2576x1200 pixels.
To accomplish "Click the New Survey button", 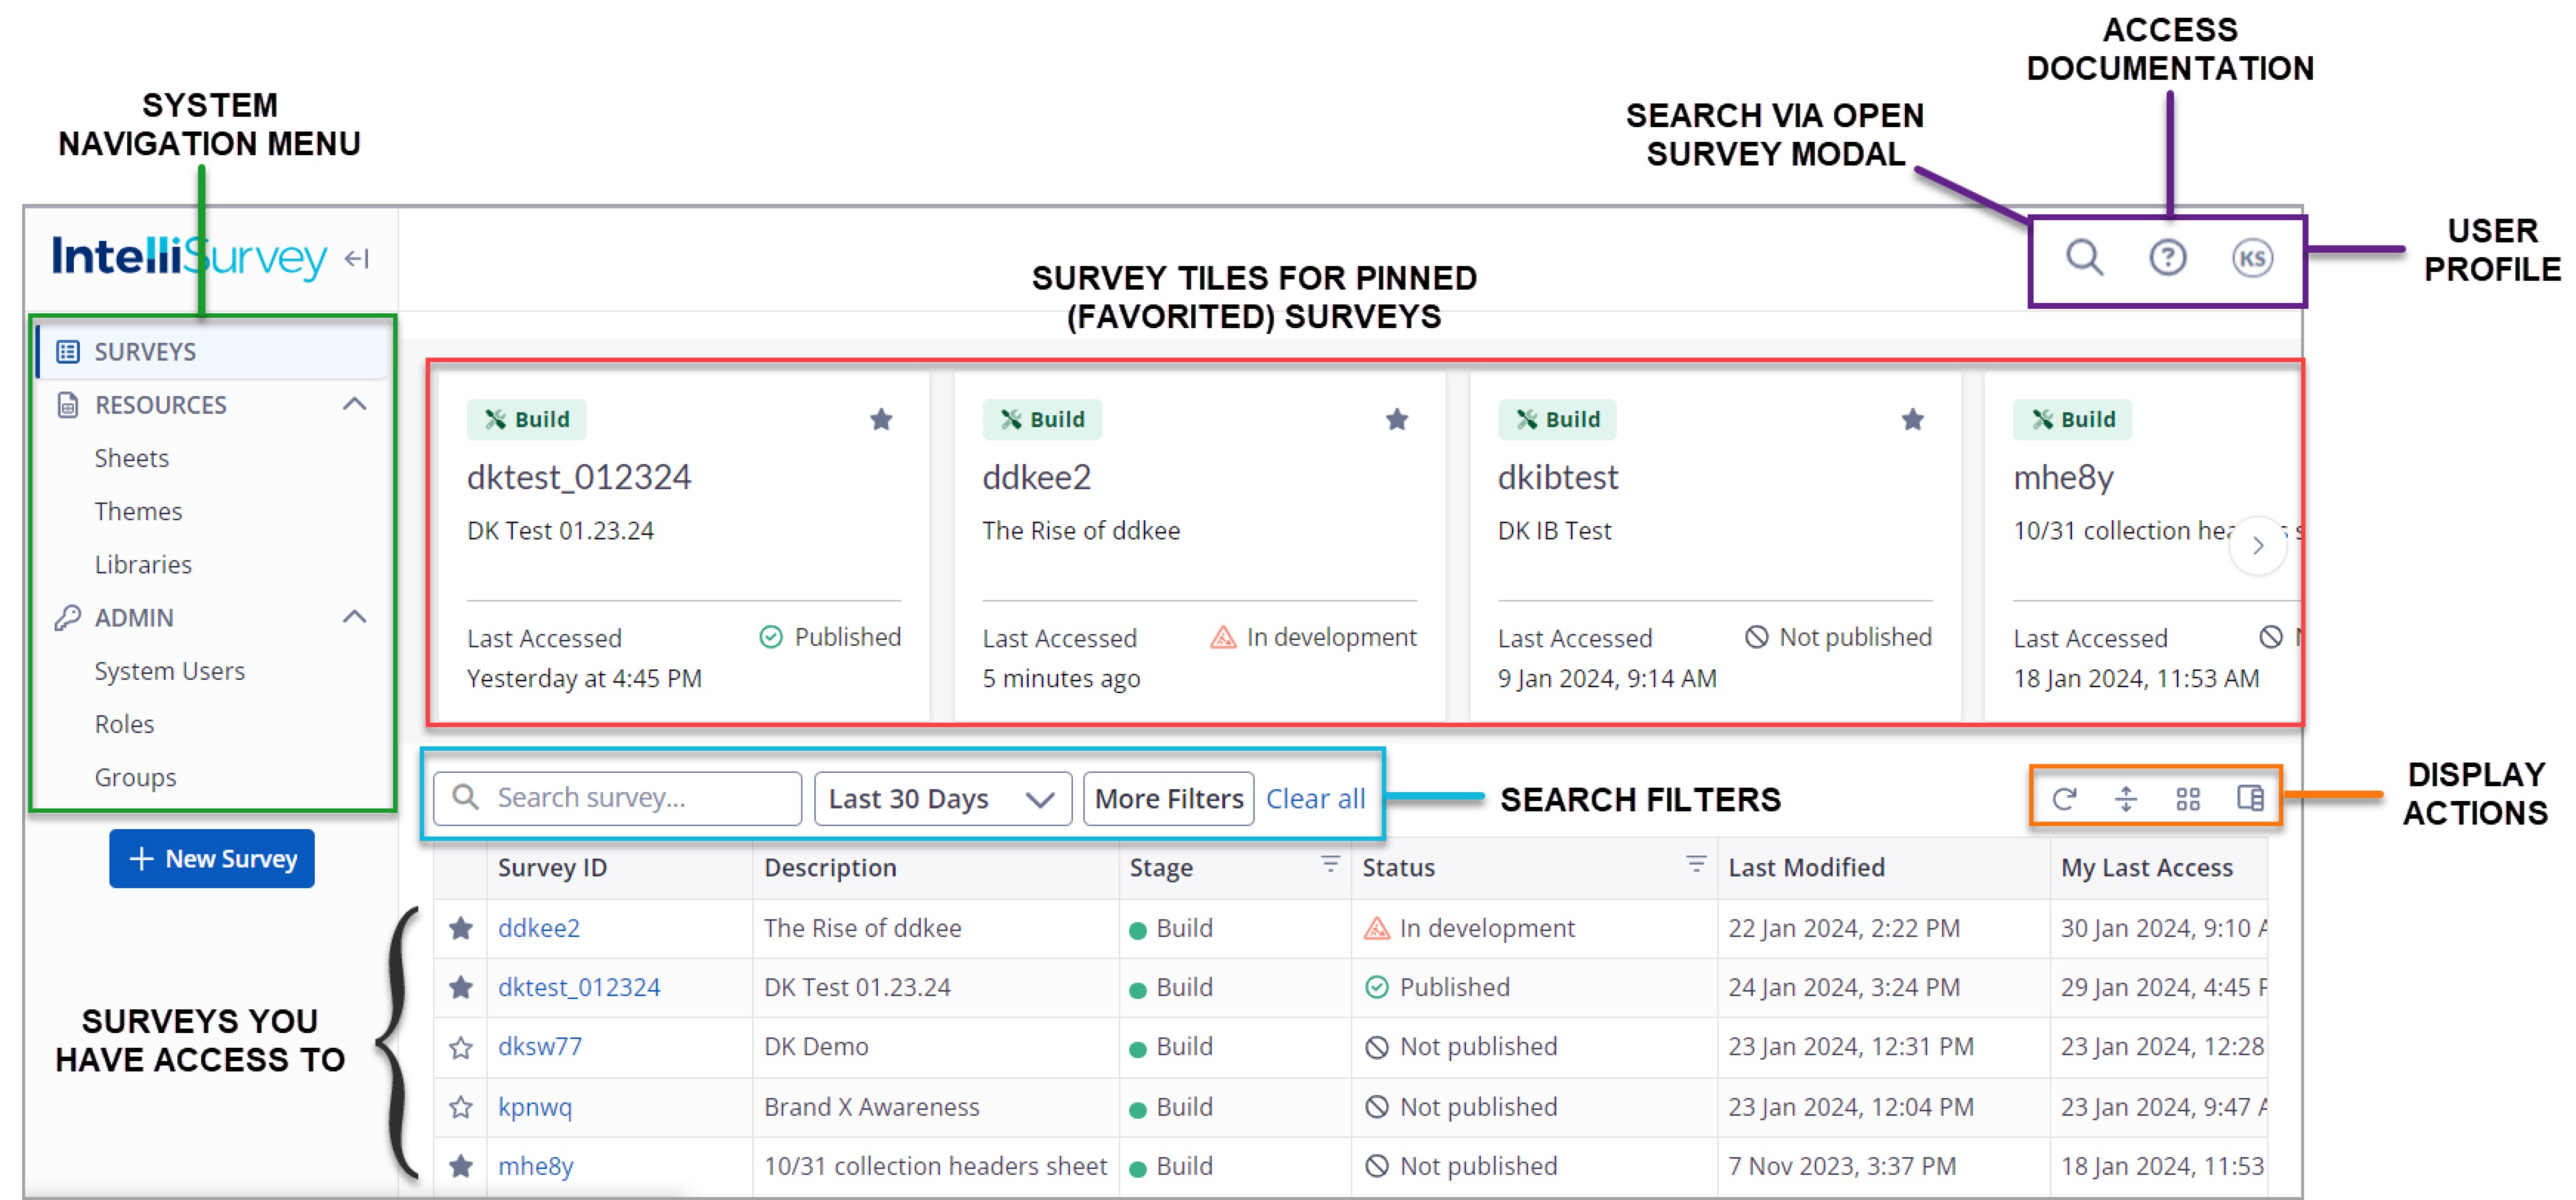I will pos(212,858).
